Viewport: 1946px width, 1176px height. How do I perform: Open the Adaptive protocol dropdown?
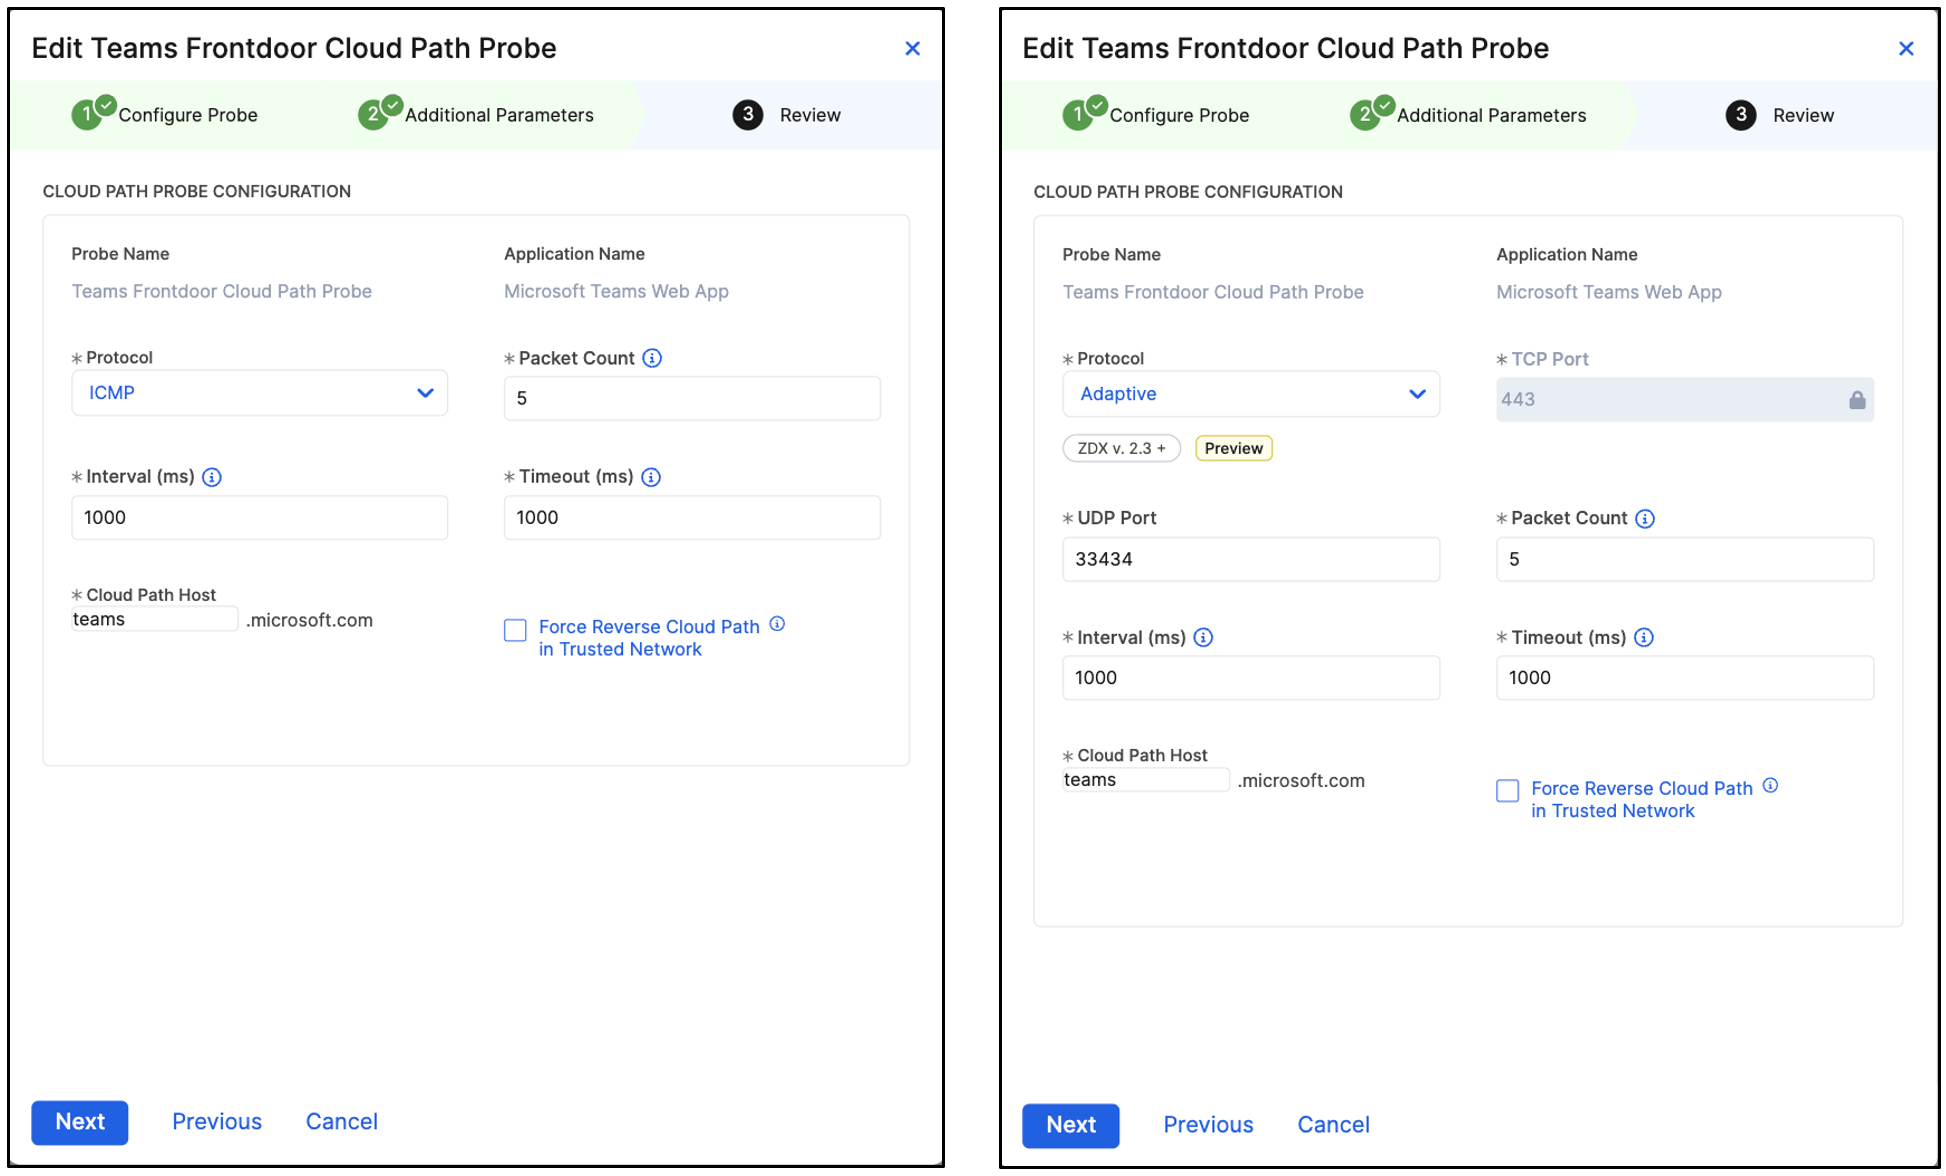point(1250,394)
